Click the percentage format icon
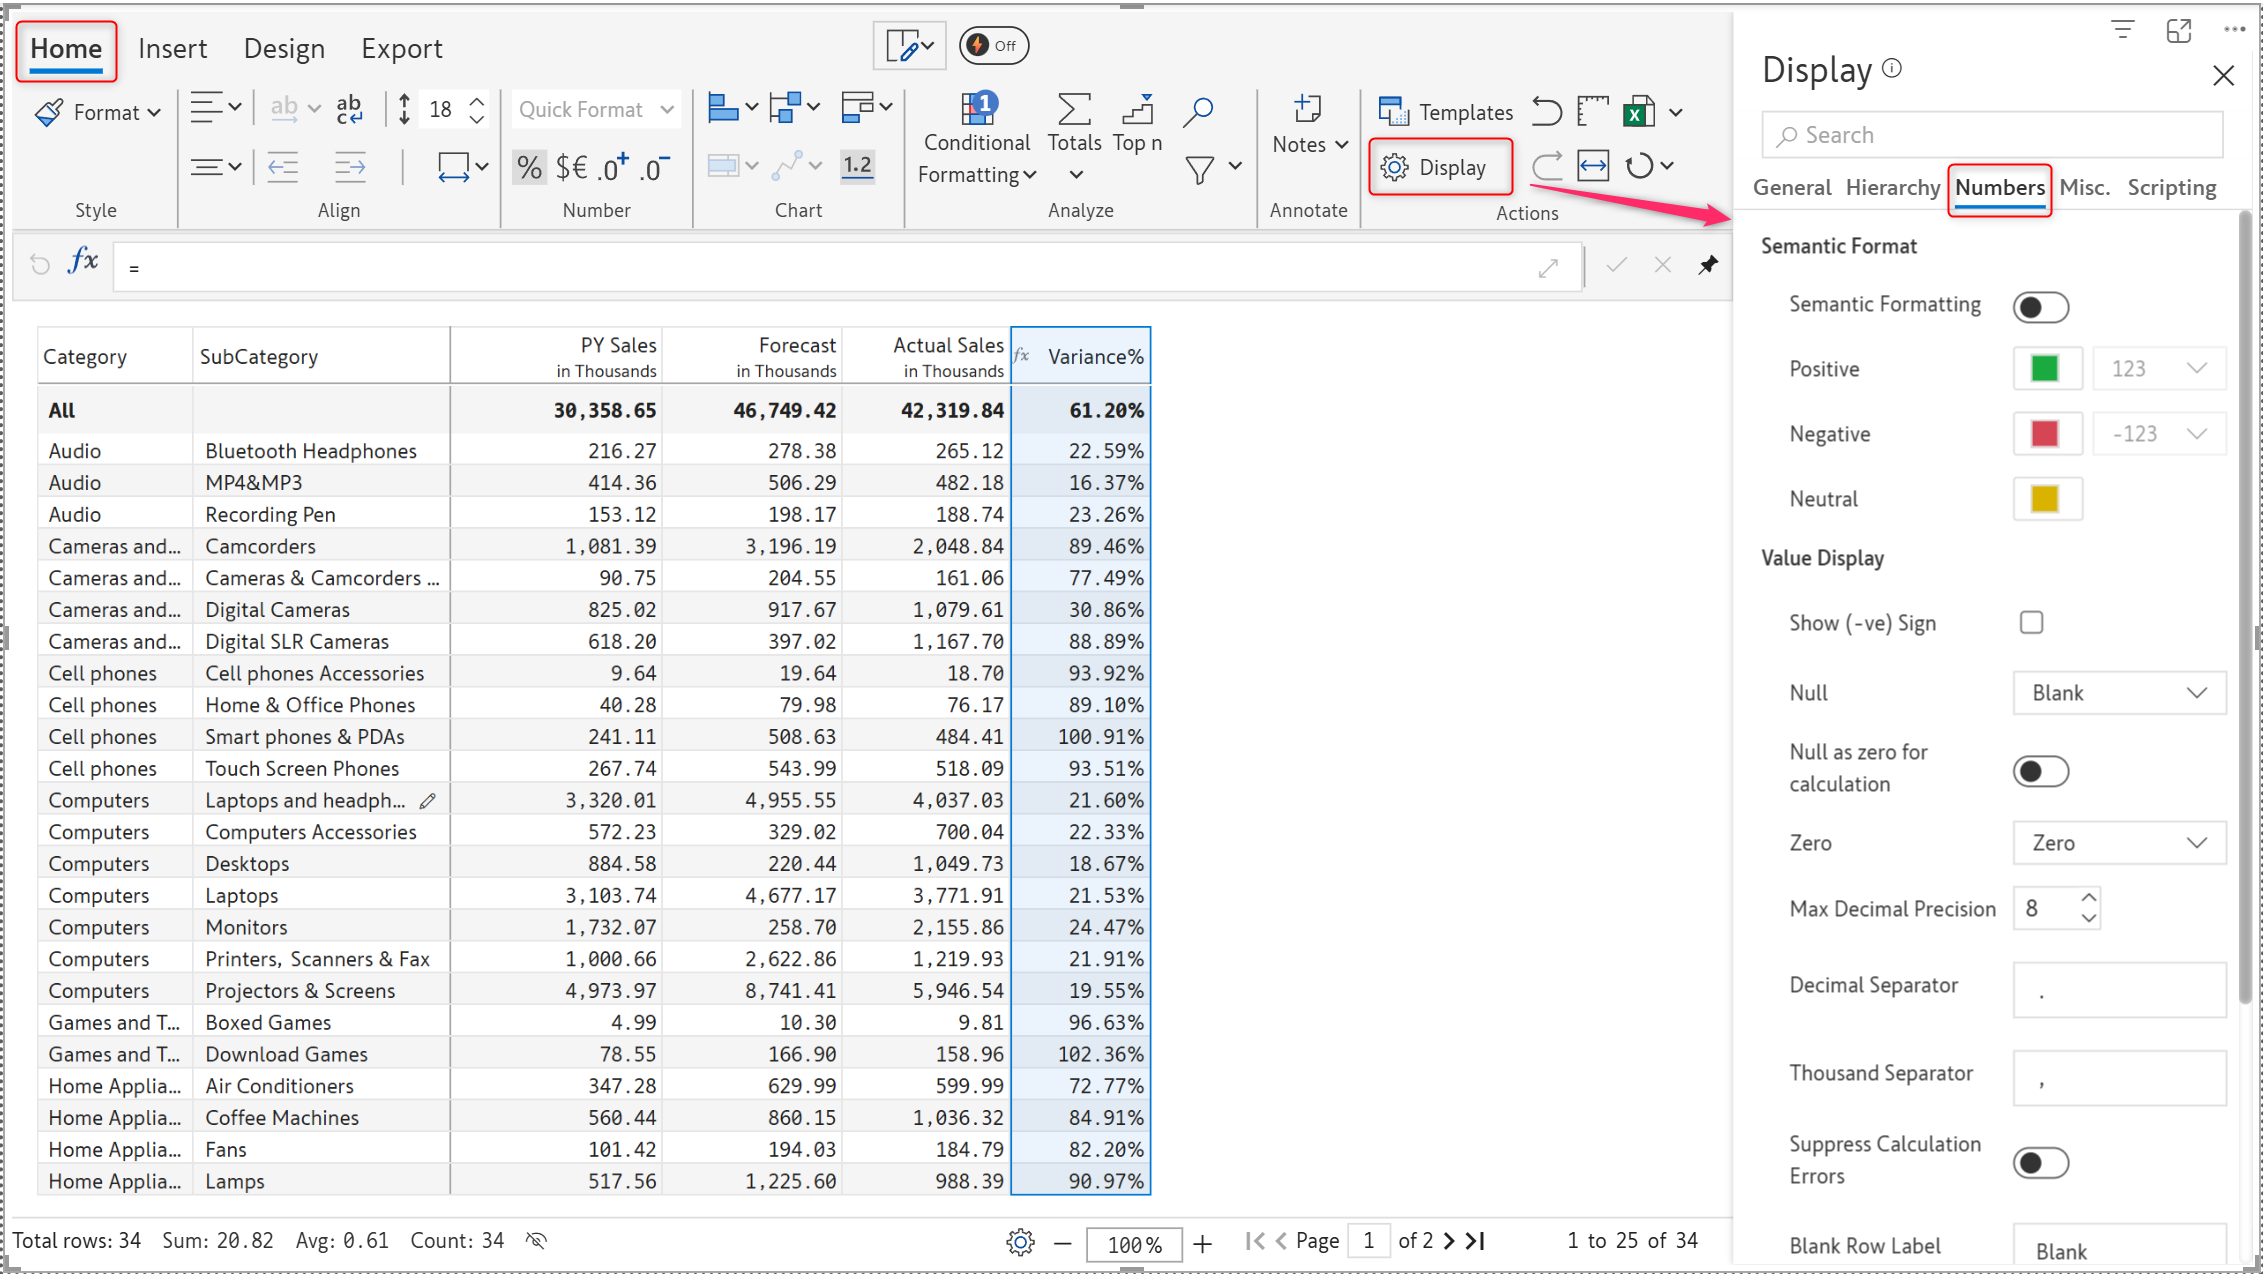The image size is (2263, 1274). click(529, 167)
